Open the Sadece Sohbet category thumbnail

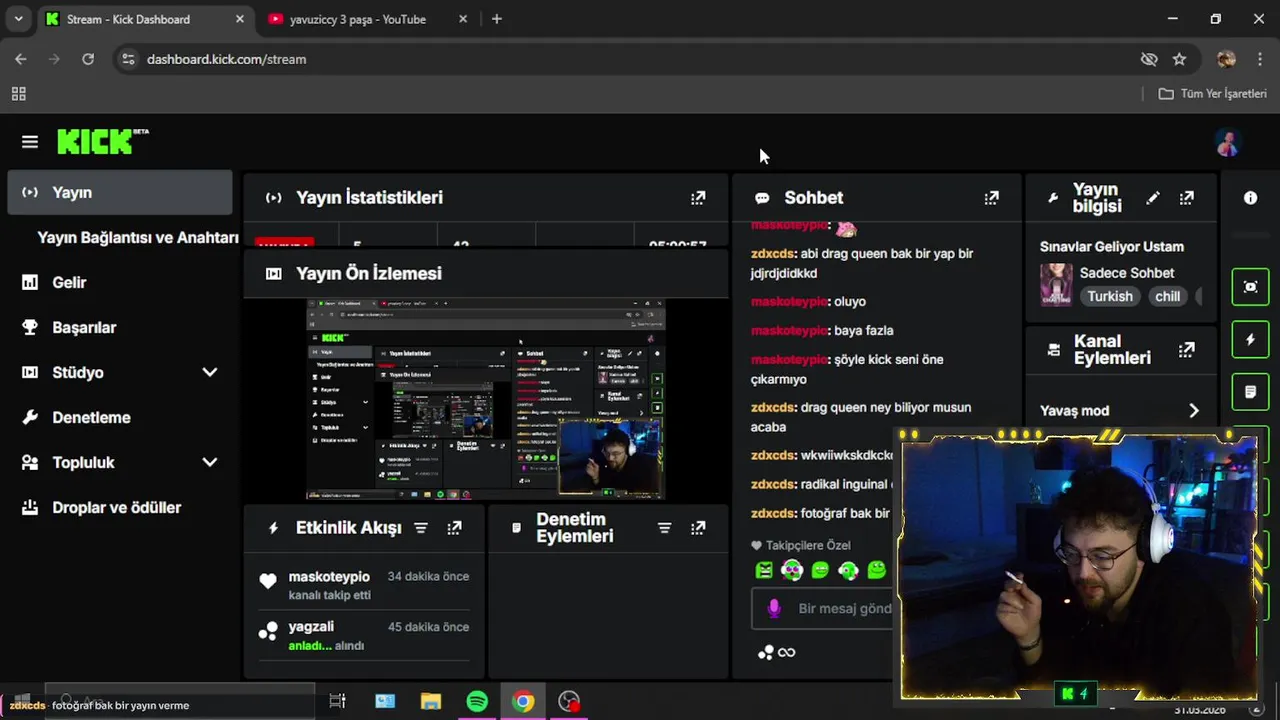(x=1056, y=285)
